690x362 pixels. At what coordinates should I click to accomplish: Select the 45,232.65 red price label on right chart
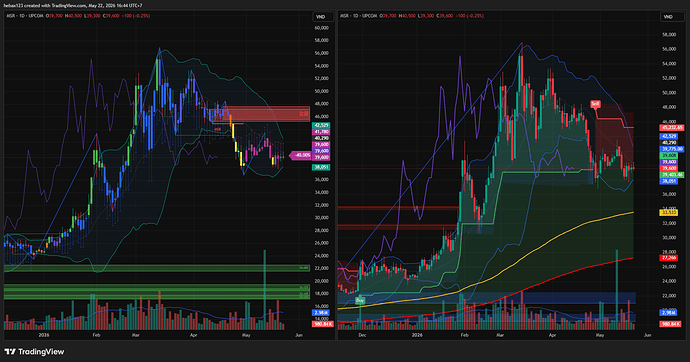coord(671,128)
